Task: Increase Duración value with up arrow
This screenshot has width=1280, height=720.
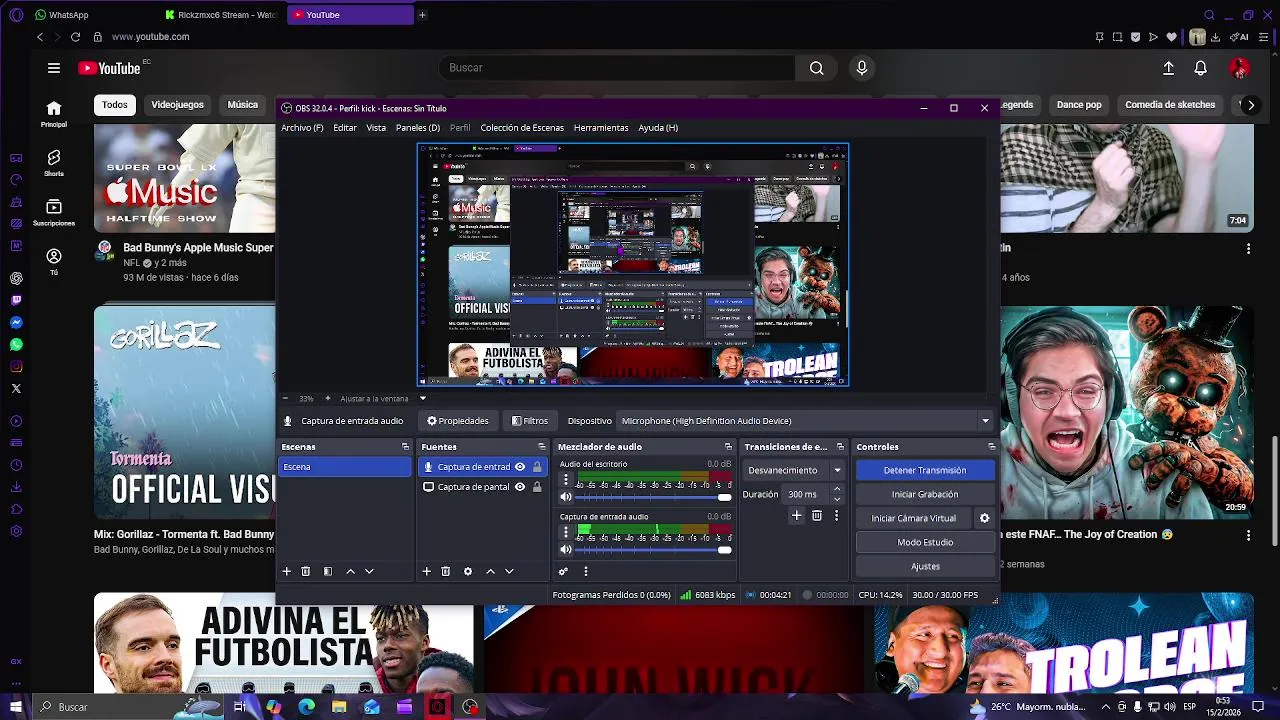Action: [x=837, y=490]
